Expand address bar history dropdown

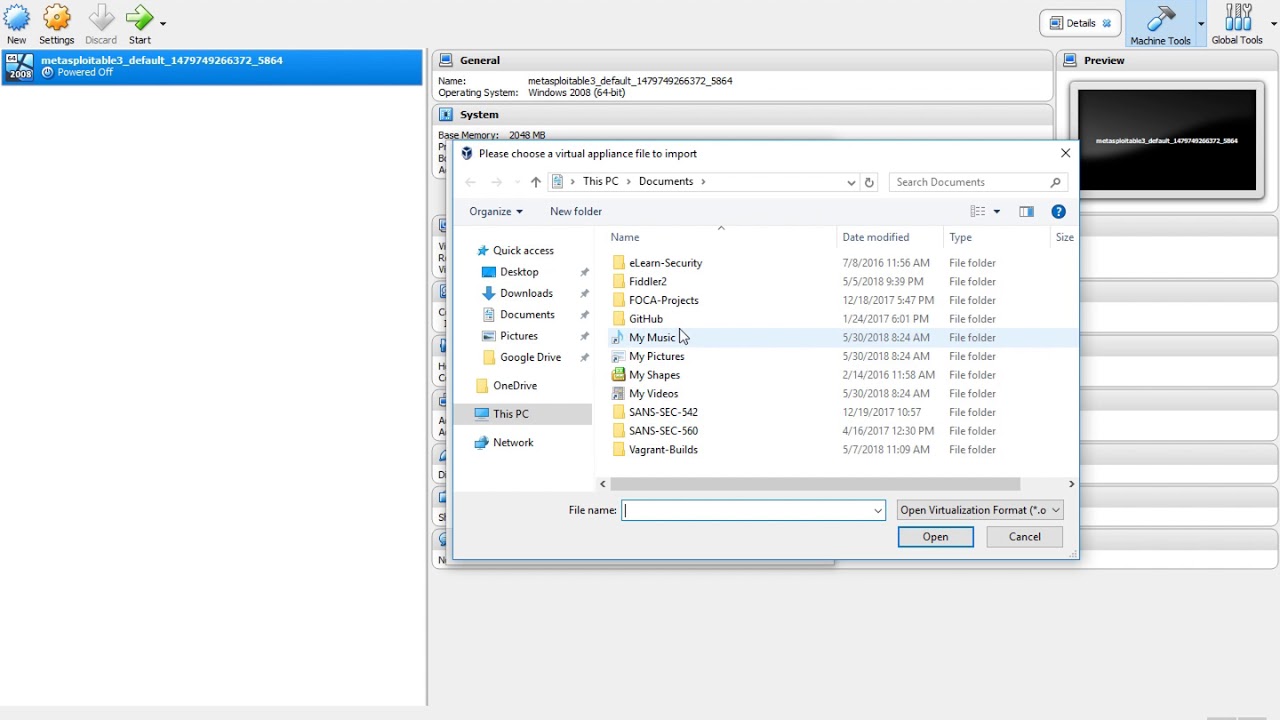point(851,182)
